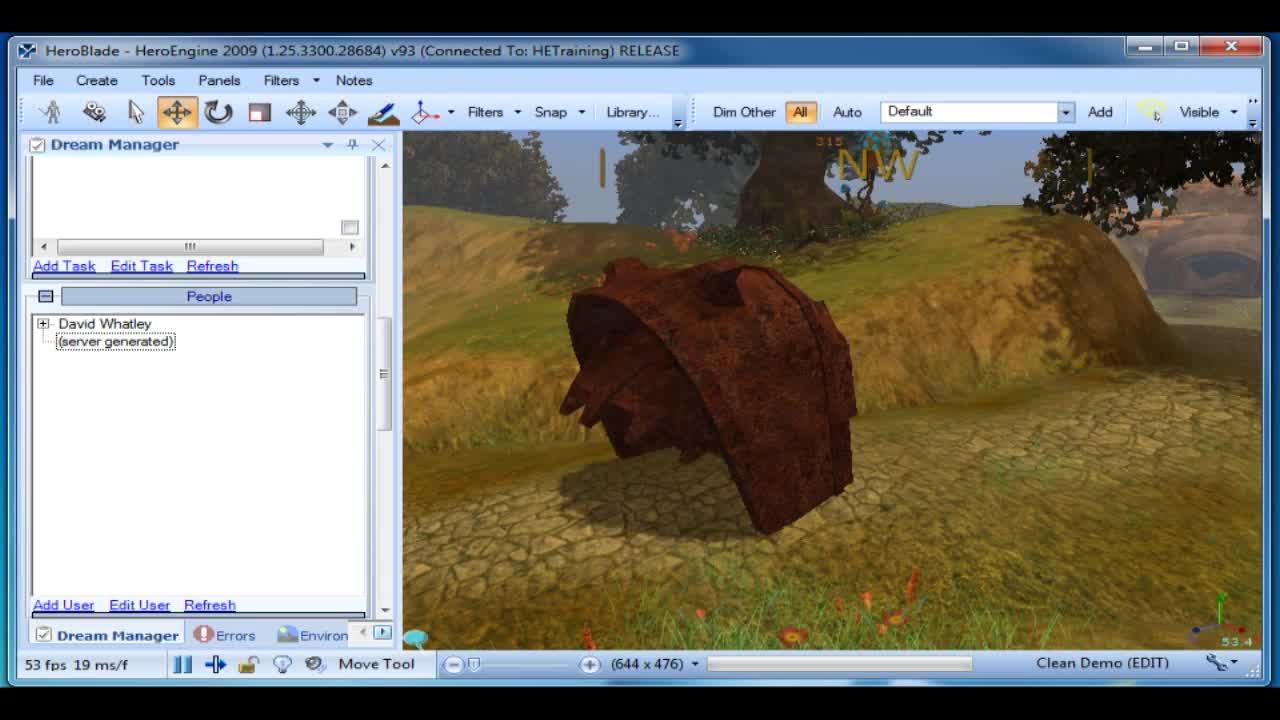The width and height of the screenshot is (1280, 720).
Task: Open the Default layer dropdown
Action: 1065,112
